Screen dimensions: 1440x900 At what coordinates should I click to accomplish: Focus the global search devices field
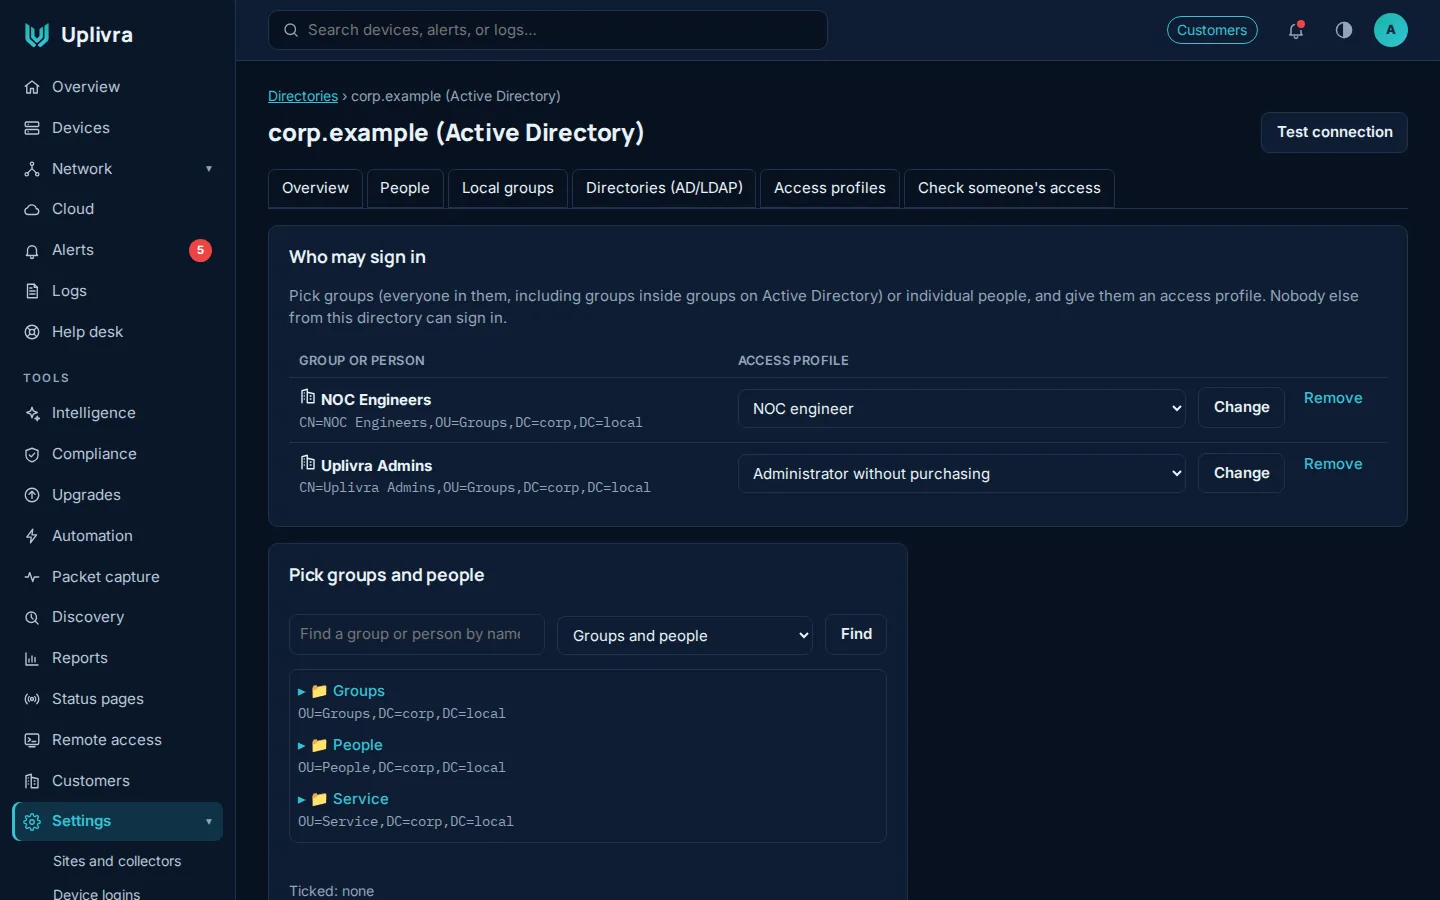tap(548, 30)
